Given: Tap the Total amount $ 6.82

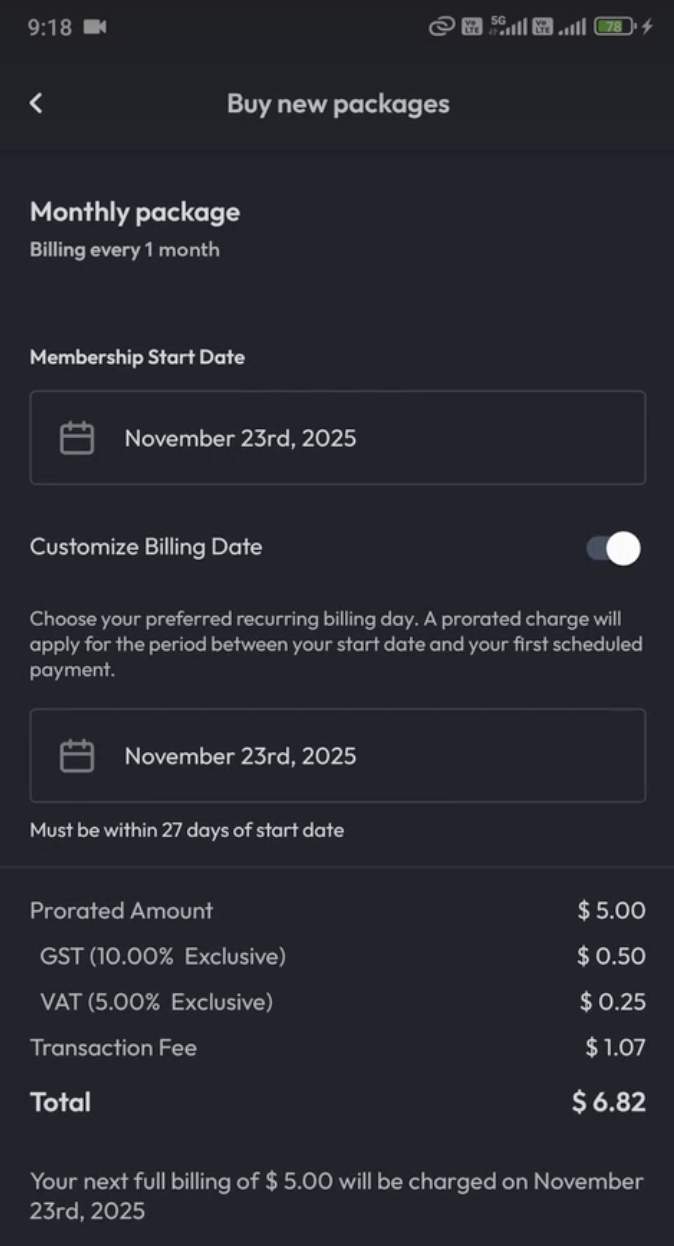Looking at the screenshot, I should [x=609, y=1102].
